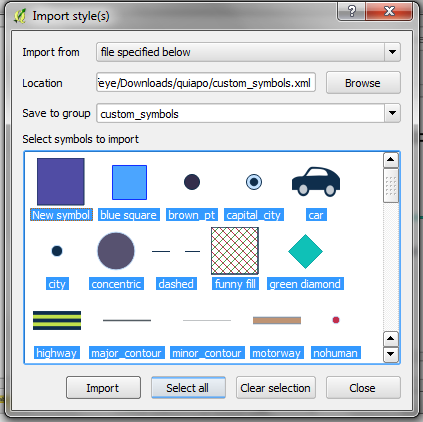Close the Import style(s) dialog with X
This screenshot has height=422, width=423.
389,11
